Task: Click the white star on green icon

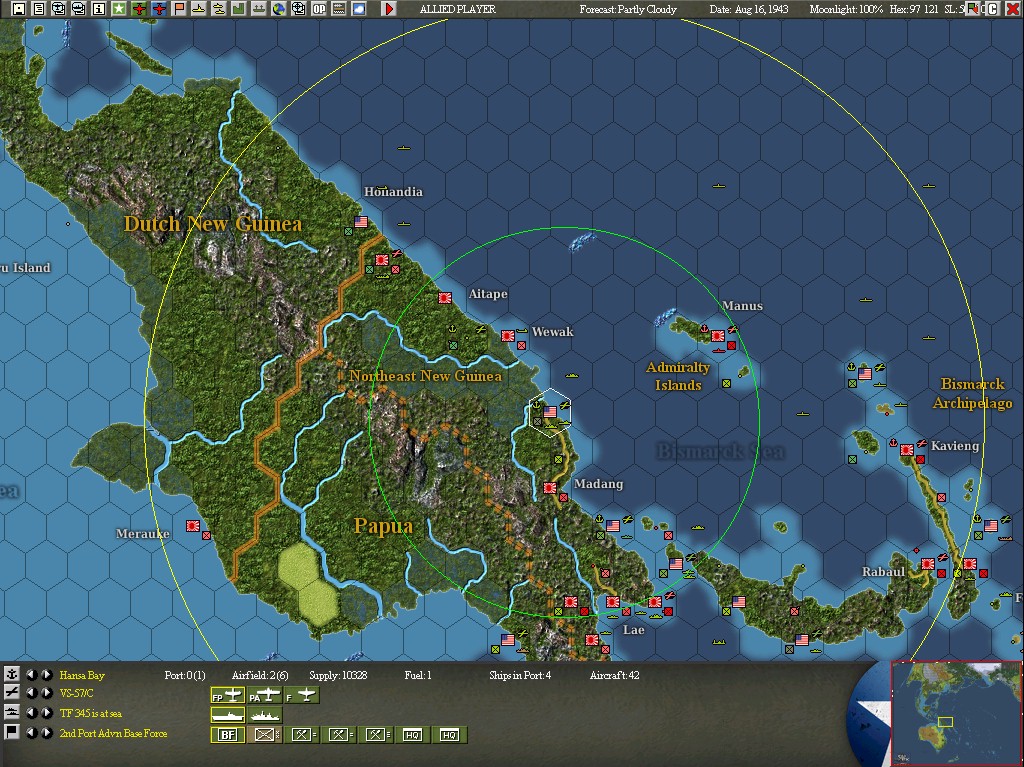Action: point(118,8)
